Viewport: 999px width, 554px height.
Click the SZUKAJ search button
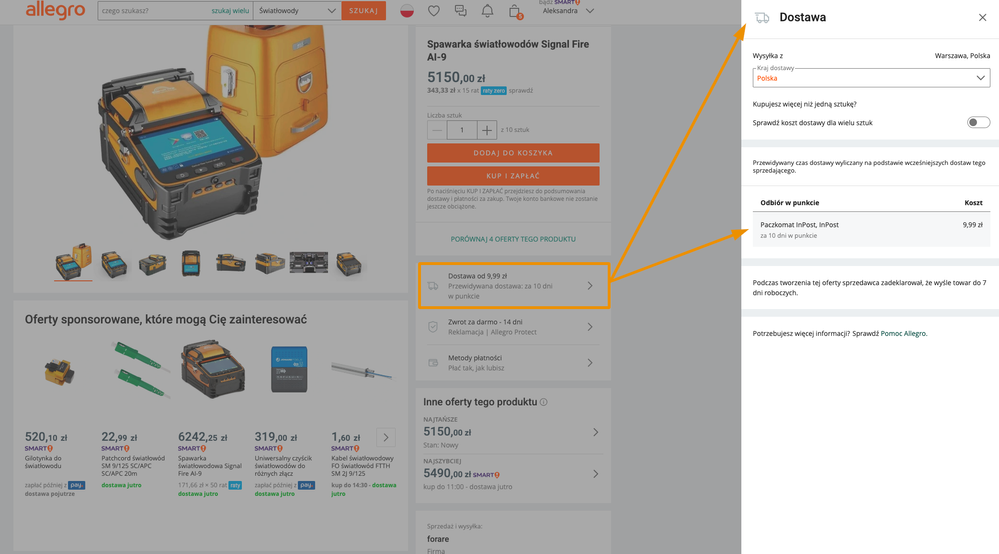pos(363,11)
